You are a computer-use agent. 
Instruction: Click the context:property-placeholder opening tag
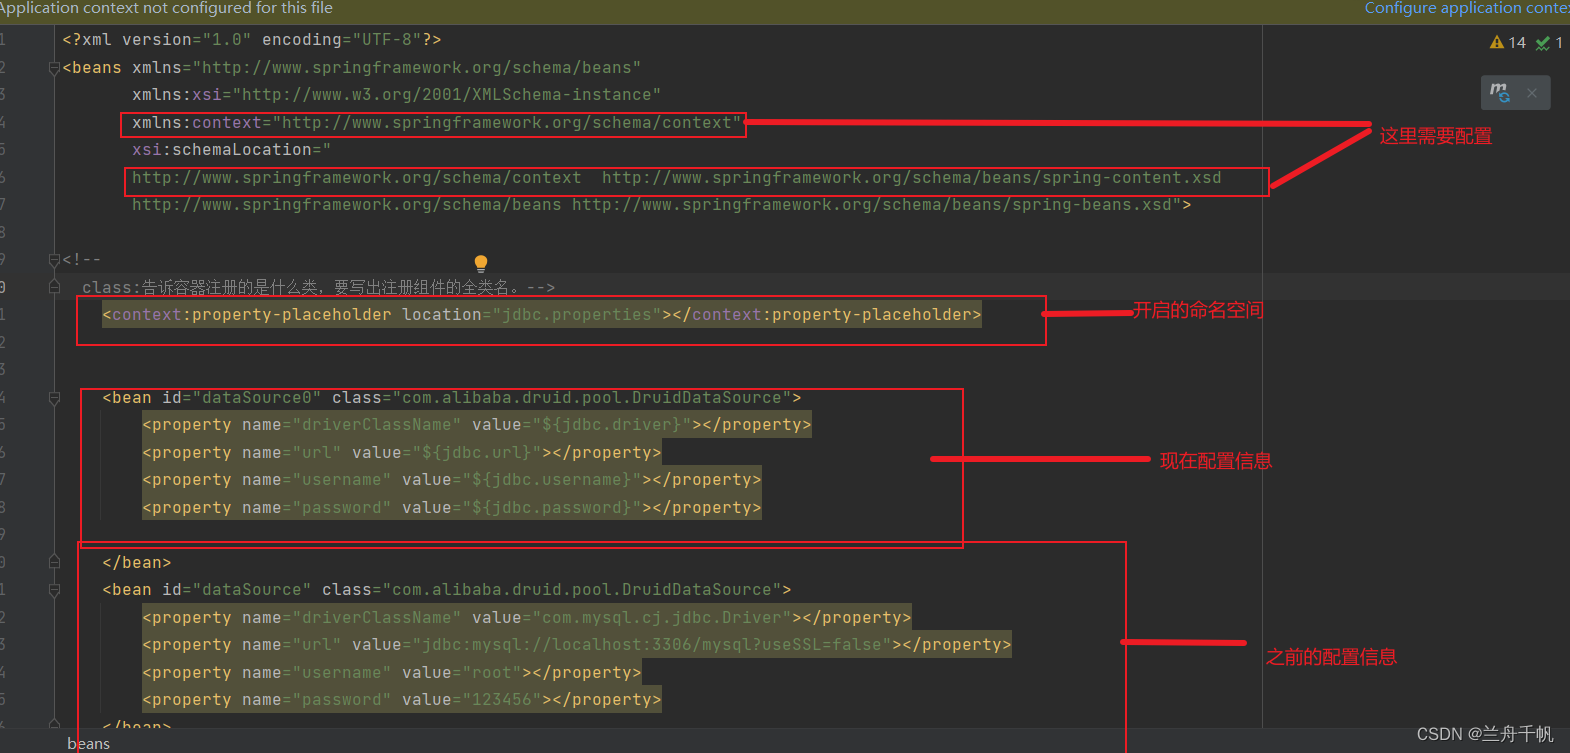[247, 315]
